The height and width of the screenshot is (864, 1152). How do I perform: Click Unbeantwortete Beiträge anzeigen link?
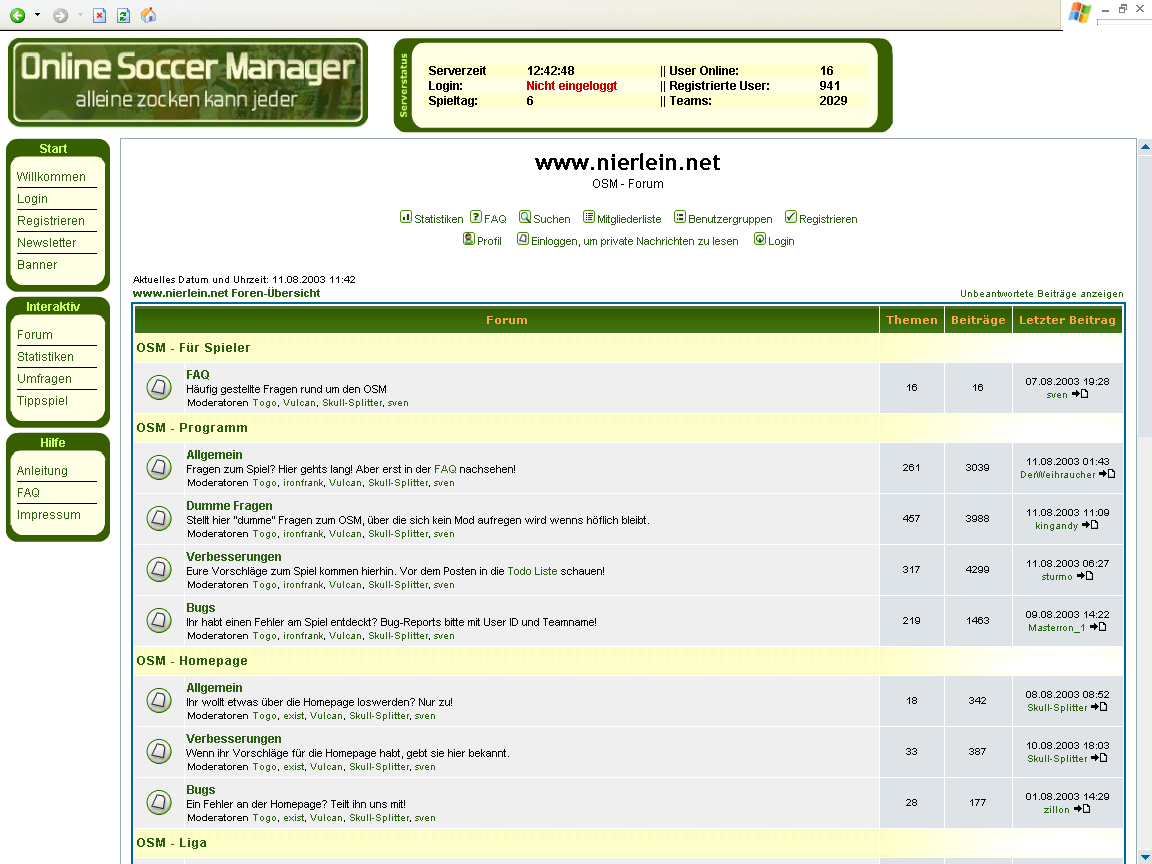click(1042, 294)
